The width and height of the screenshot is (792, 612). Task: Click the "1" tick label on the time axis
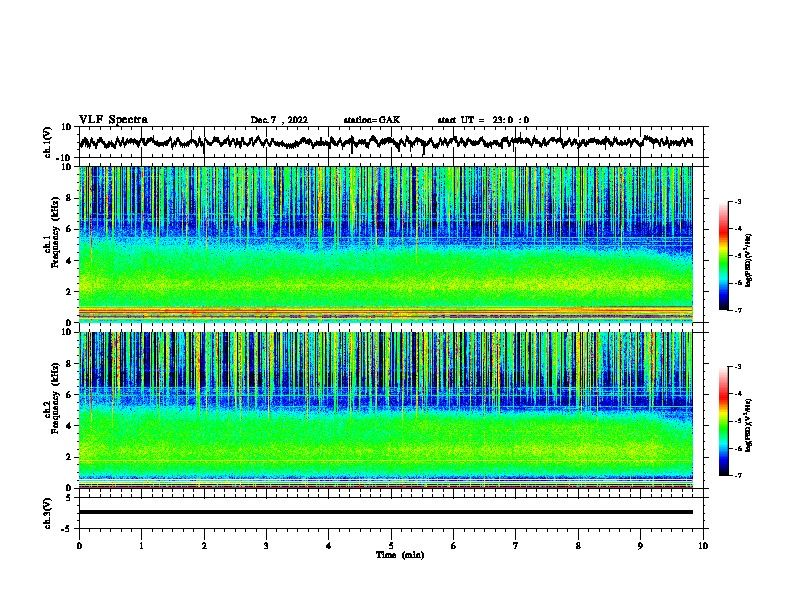pos(141,546)
